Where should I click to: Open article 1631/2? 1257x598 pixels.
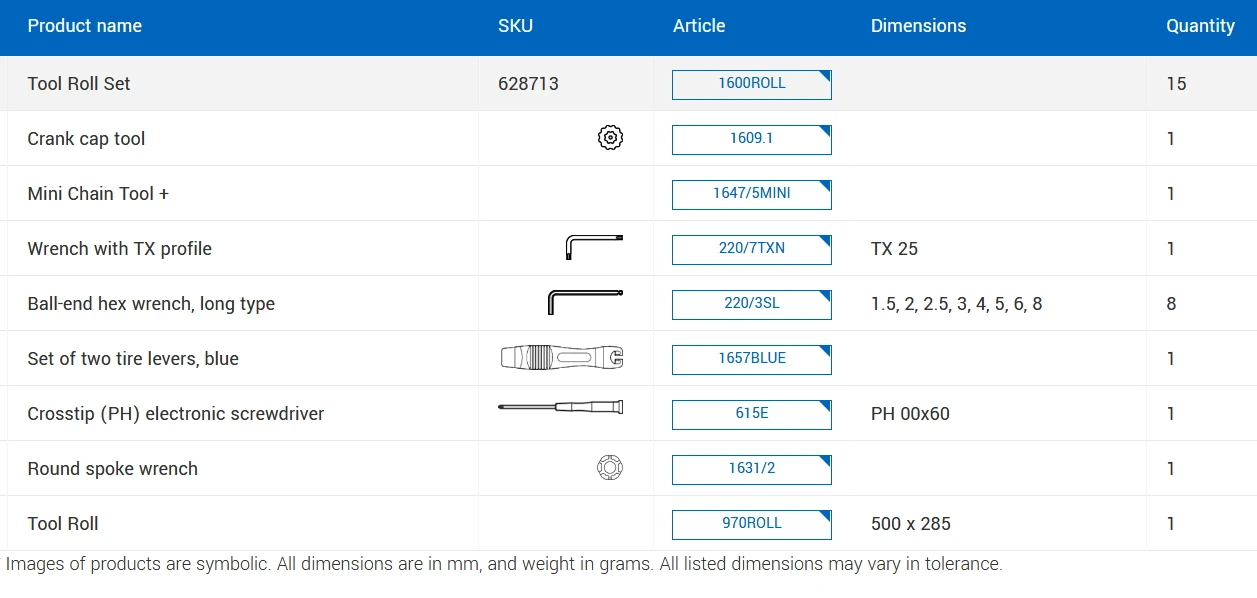[751, 469]
